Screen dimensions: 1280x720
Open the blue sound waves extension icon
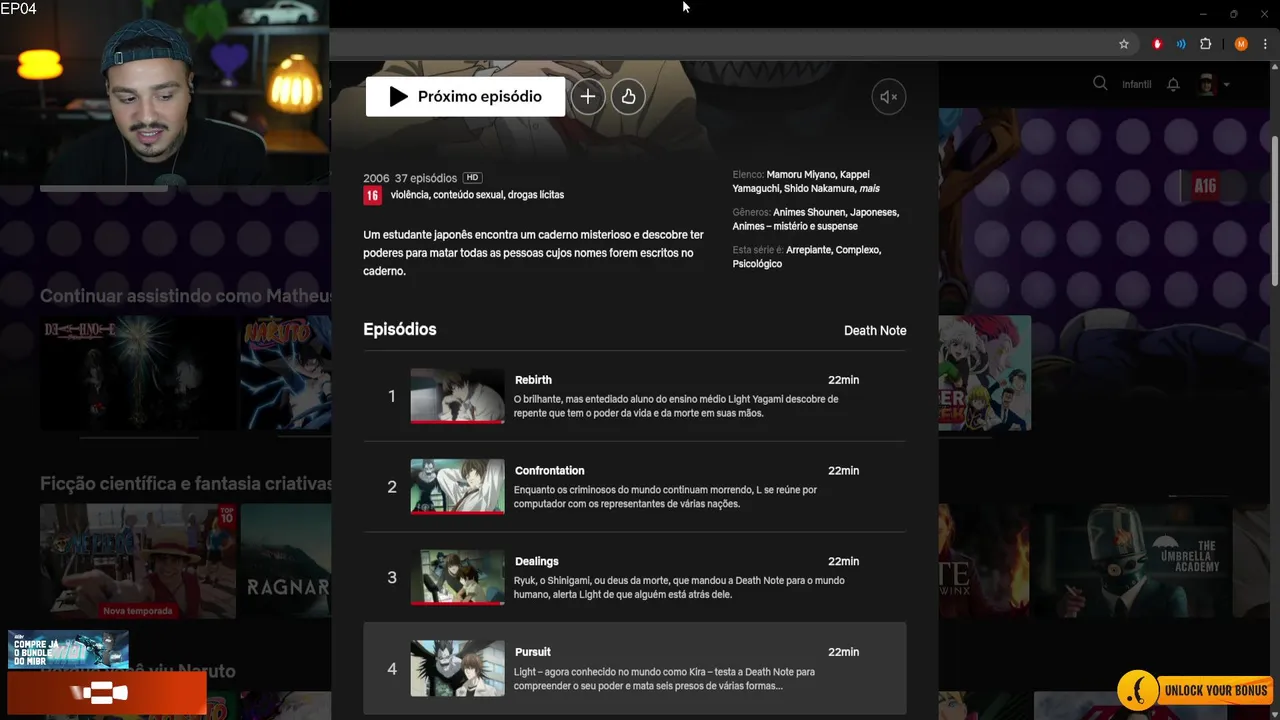1181,44
